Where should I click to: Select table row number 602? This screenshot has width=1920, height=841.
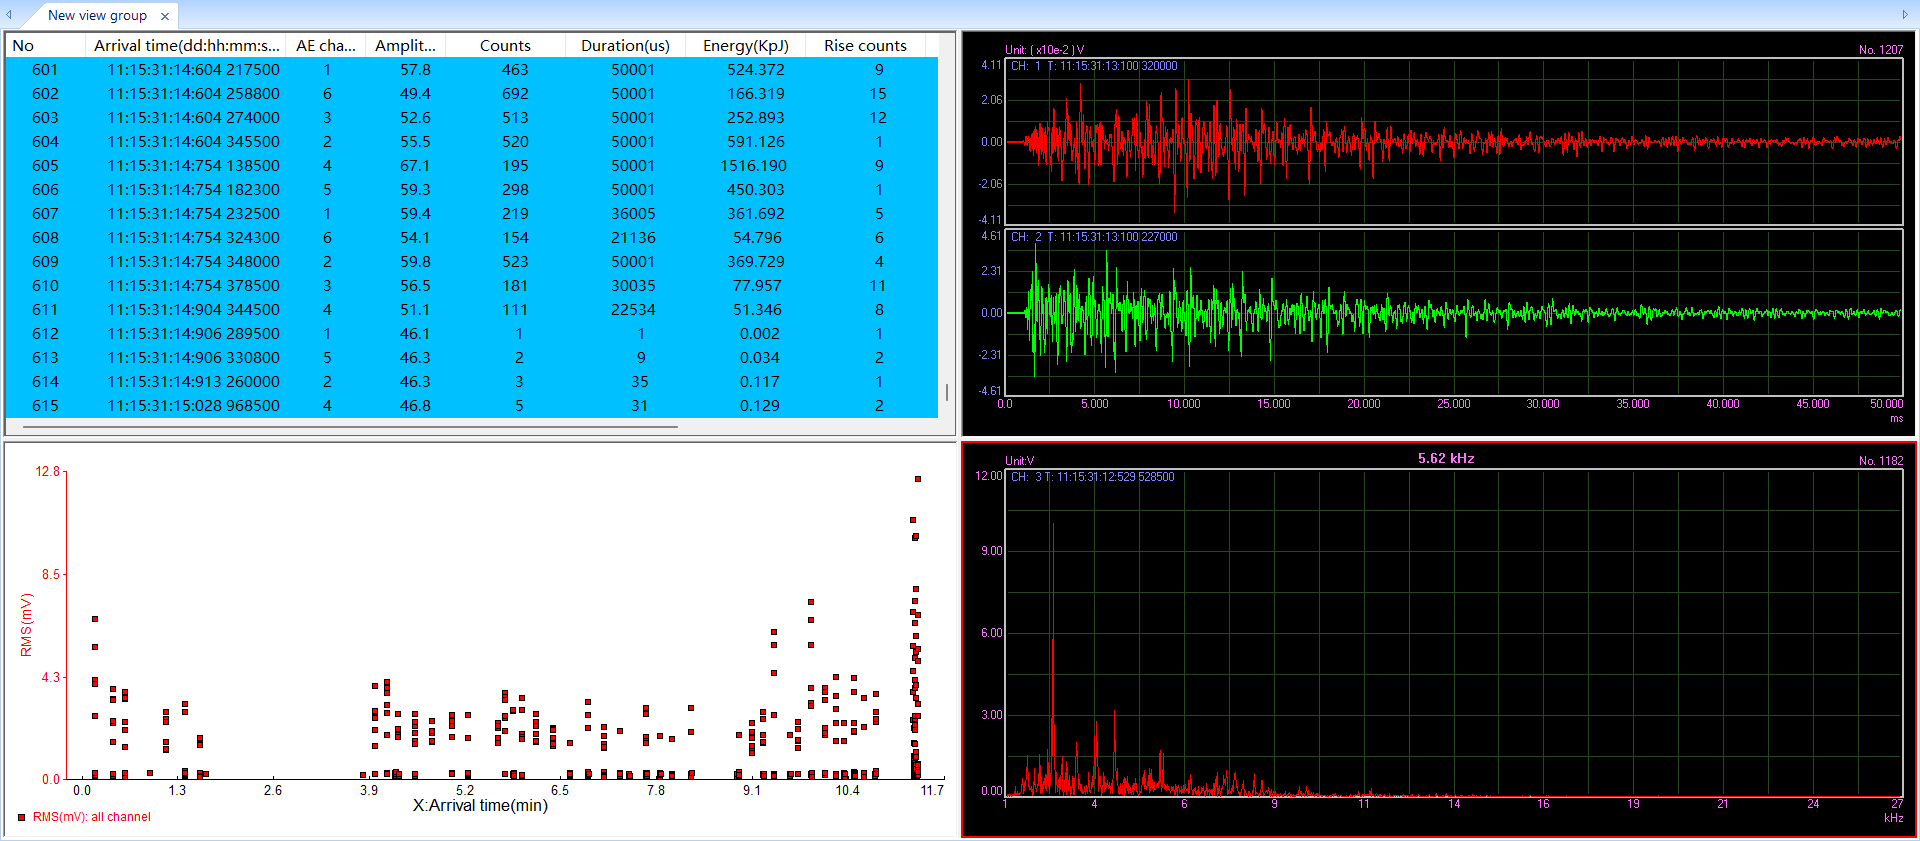coord(472,94)
